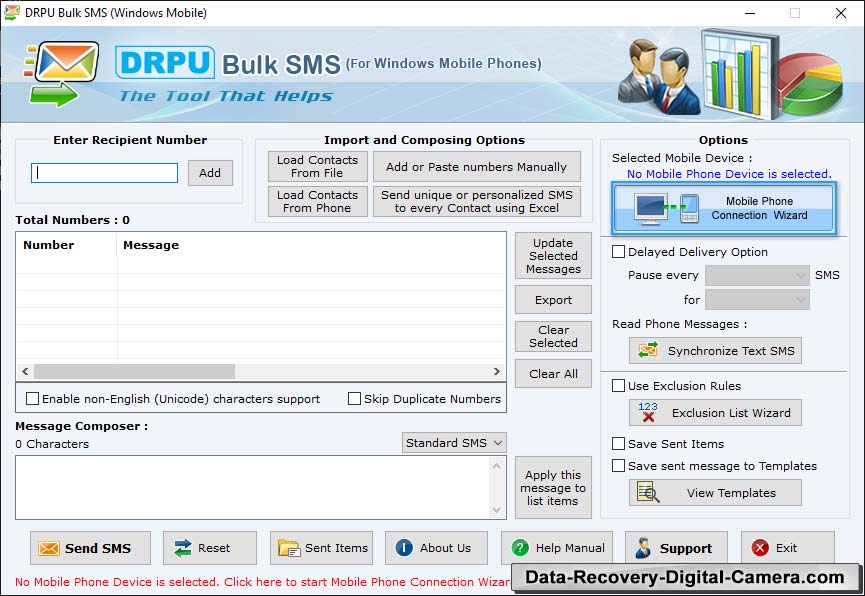The image size is (865, 596).
Task: Click the app icon in the title bar
Action: click(11, 12)
